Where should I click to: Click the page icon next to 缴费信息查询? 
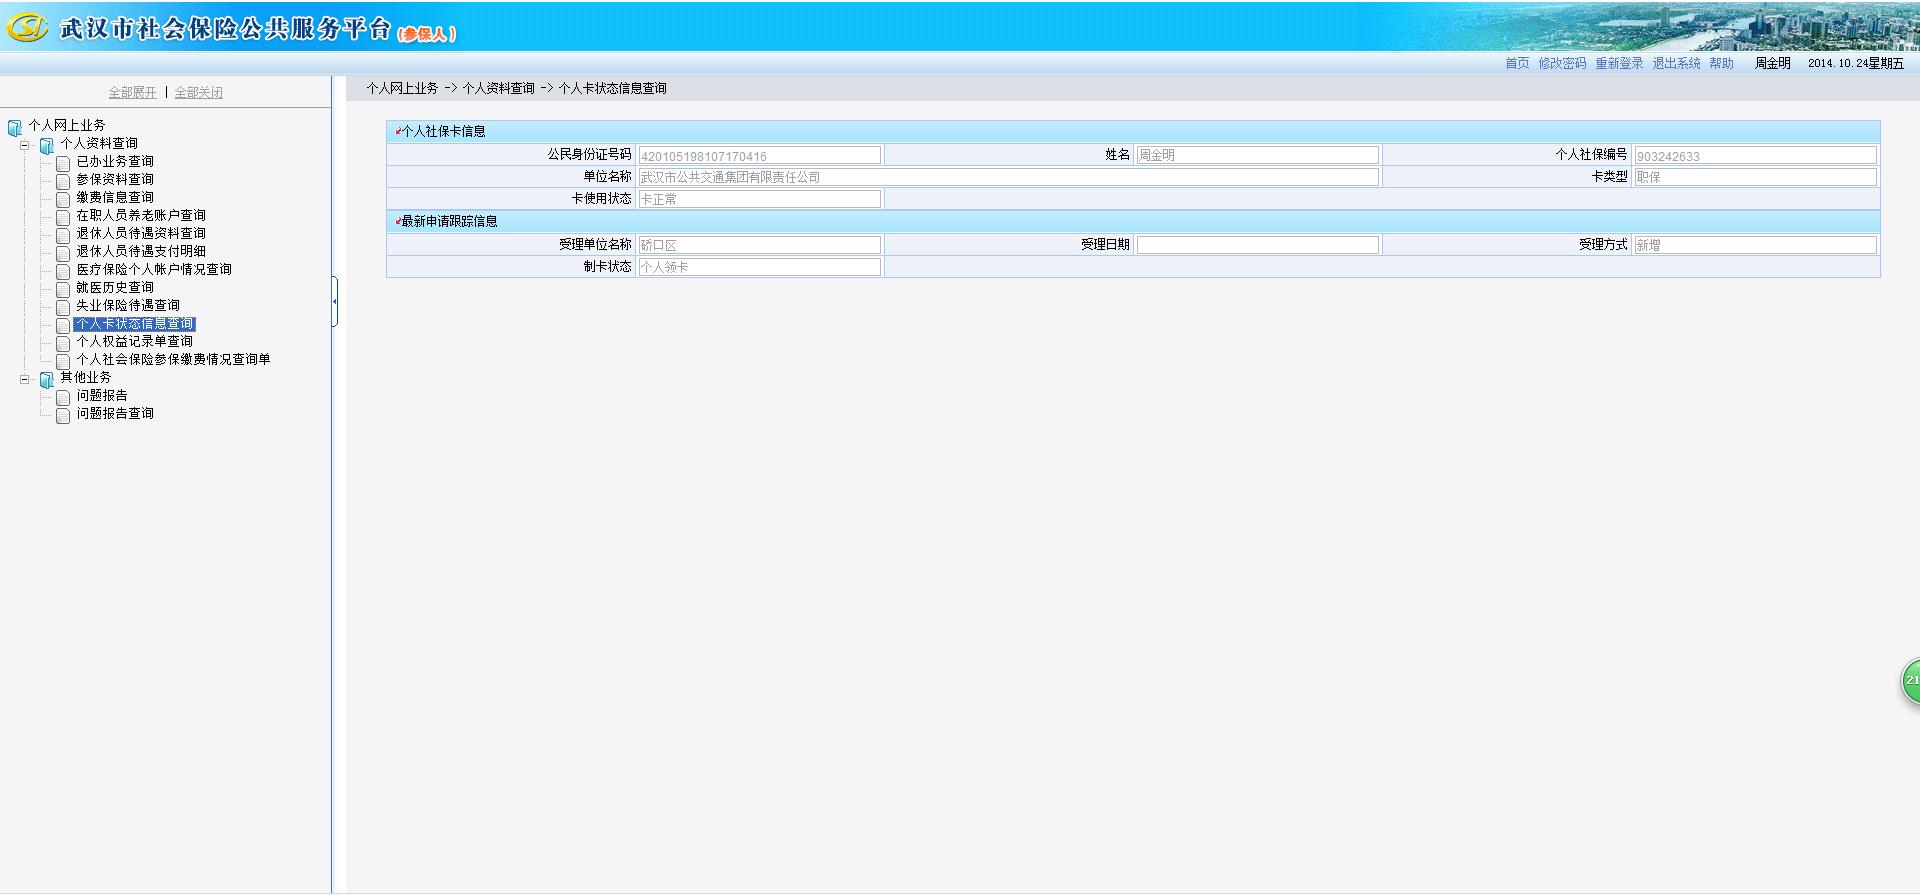[x=63, y=199]
